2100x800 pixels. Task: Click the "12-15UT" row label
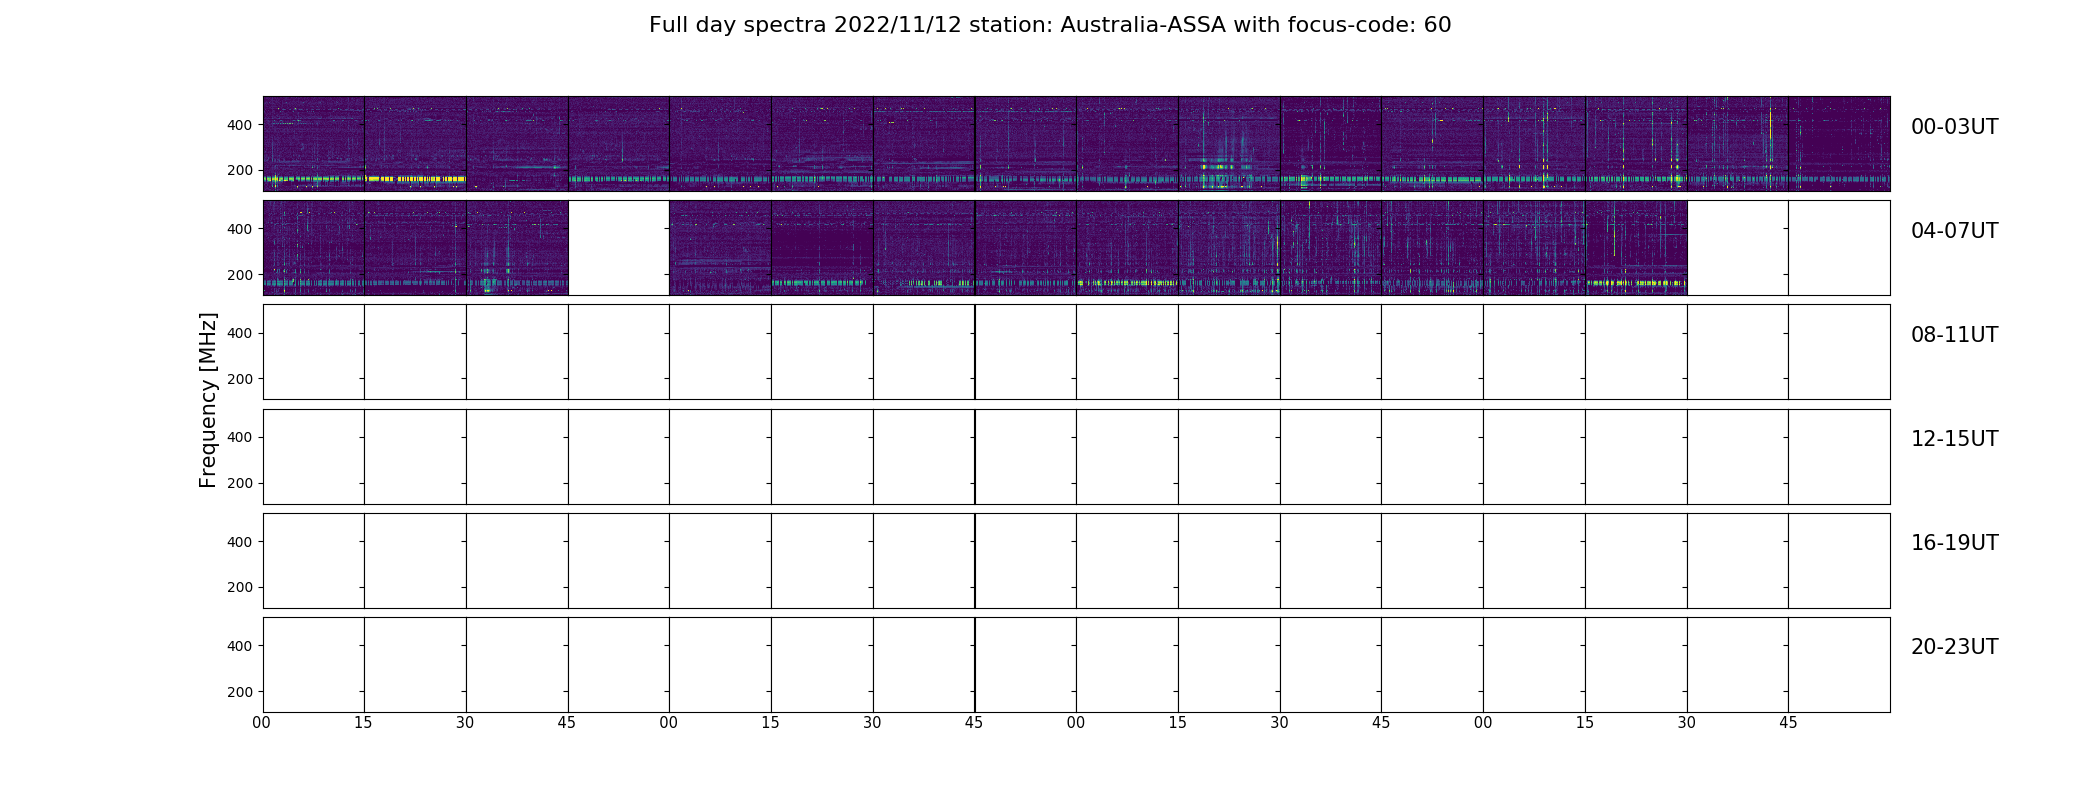(1954, 439)
